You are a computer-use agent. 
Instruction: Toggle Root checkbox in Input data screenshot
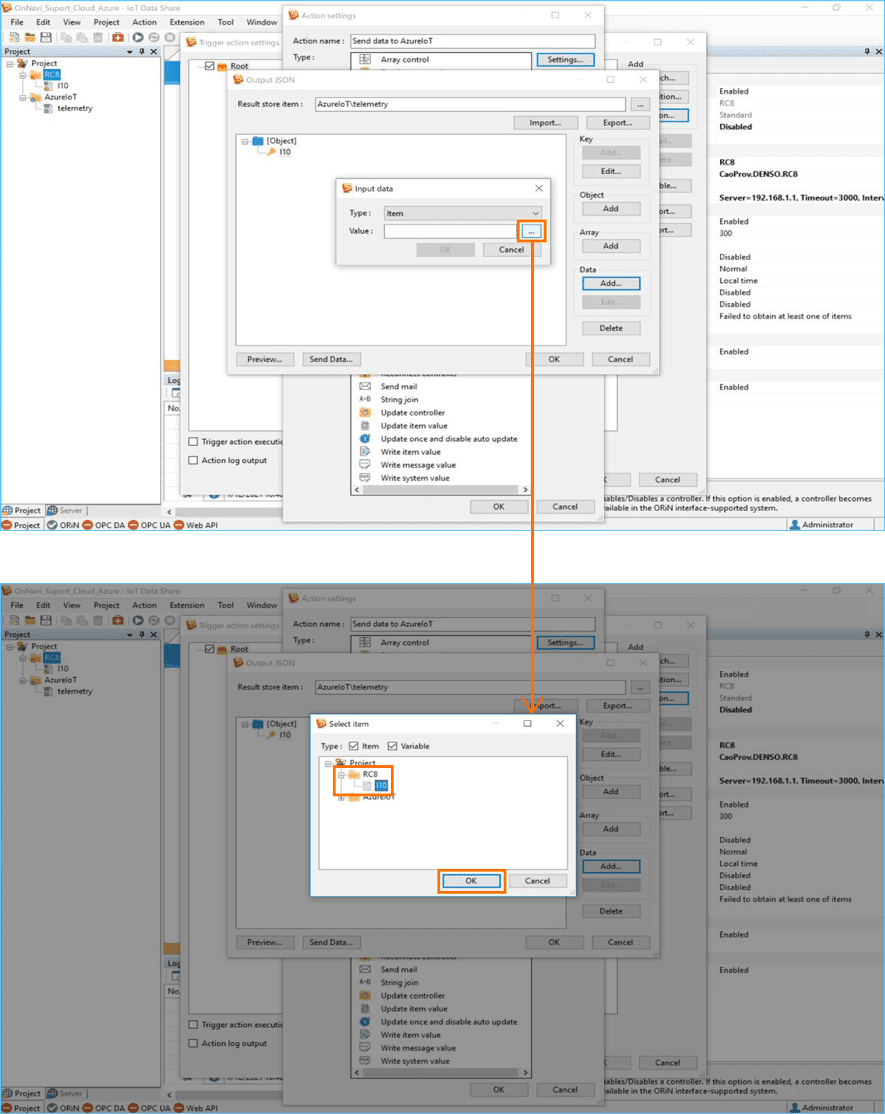pyautogui.click(x=210, y=66)
